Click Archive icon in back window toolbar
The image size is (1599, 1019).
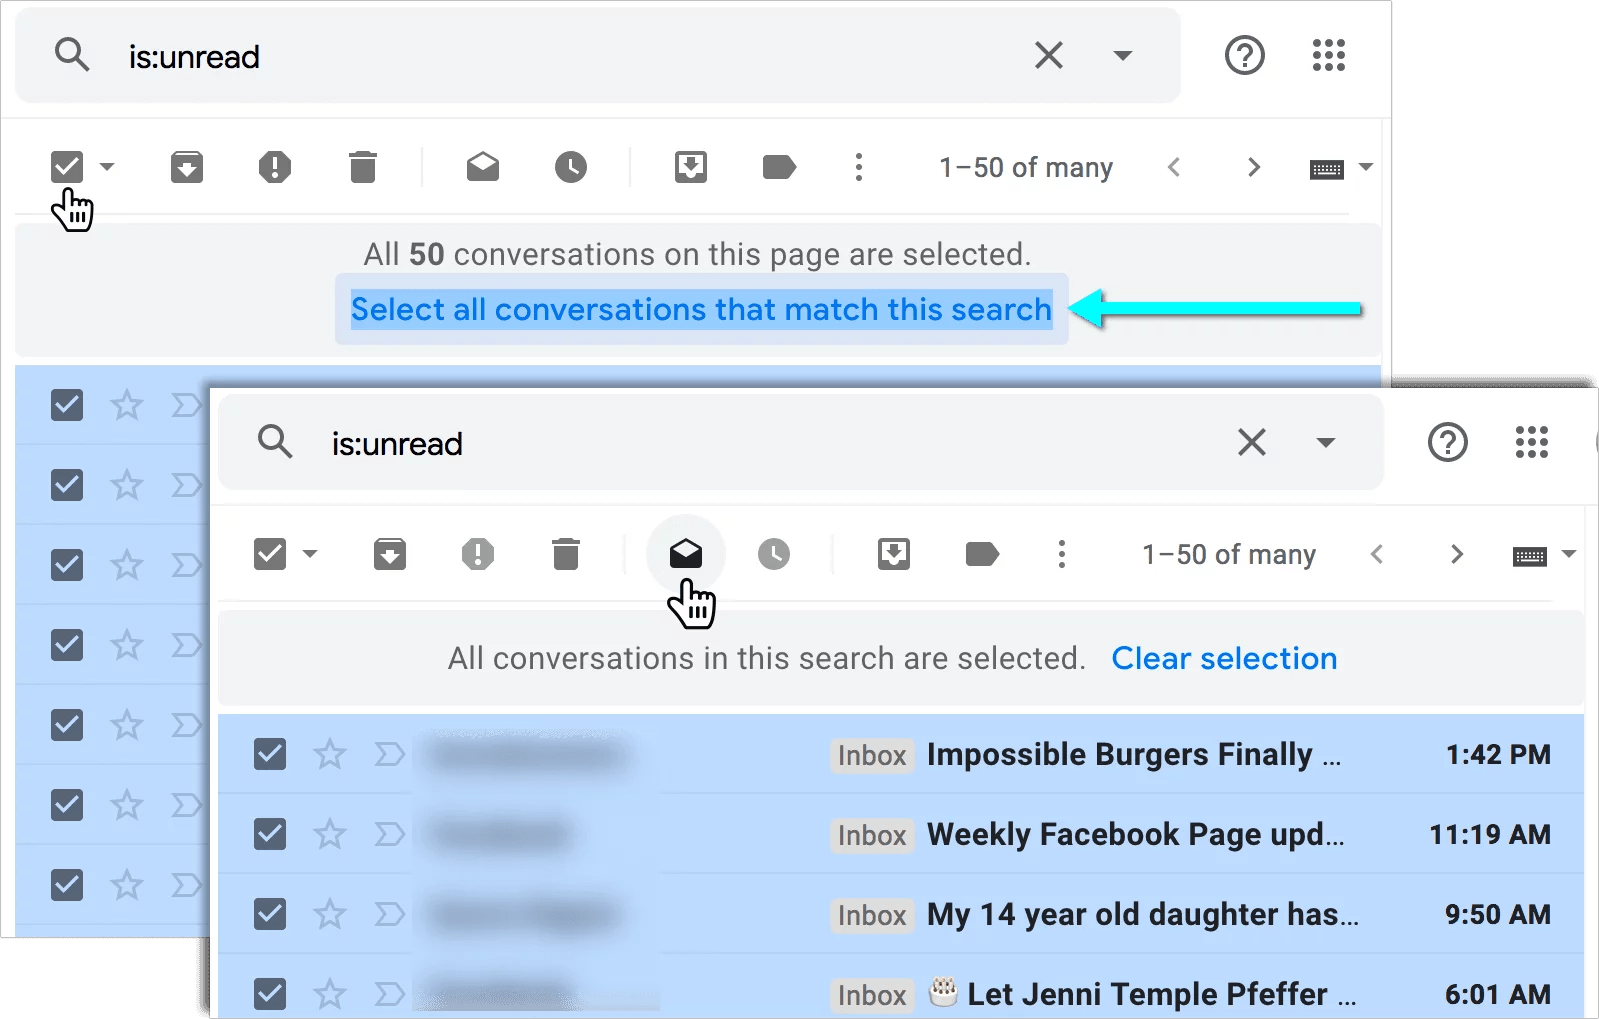pyautogui.click(x=187, y=167)
